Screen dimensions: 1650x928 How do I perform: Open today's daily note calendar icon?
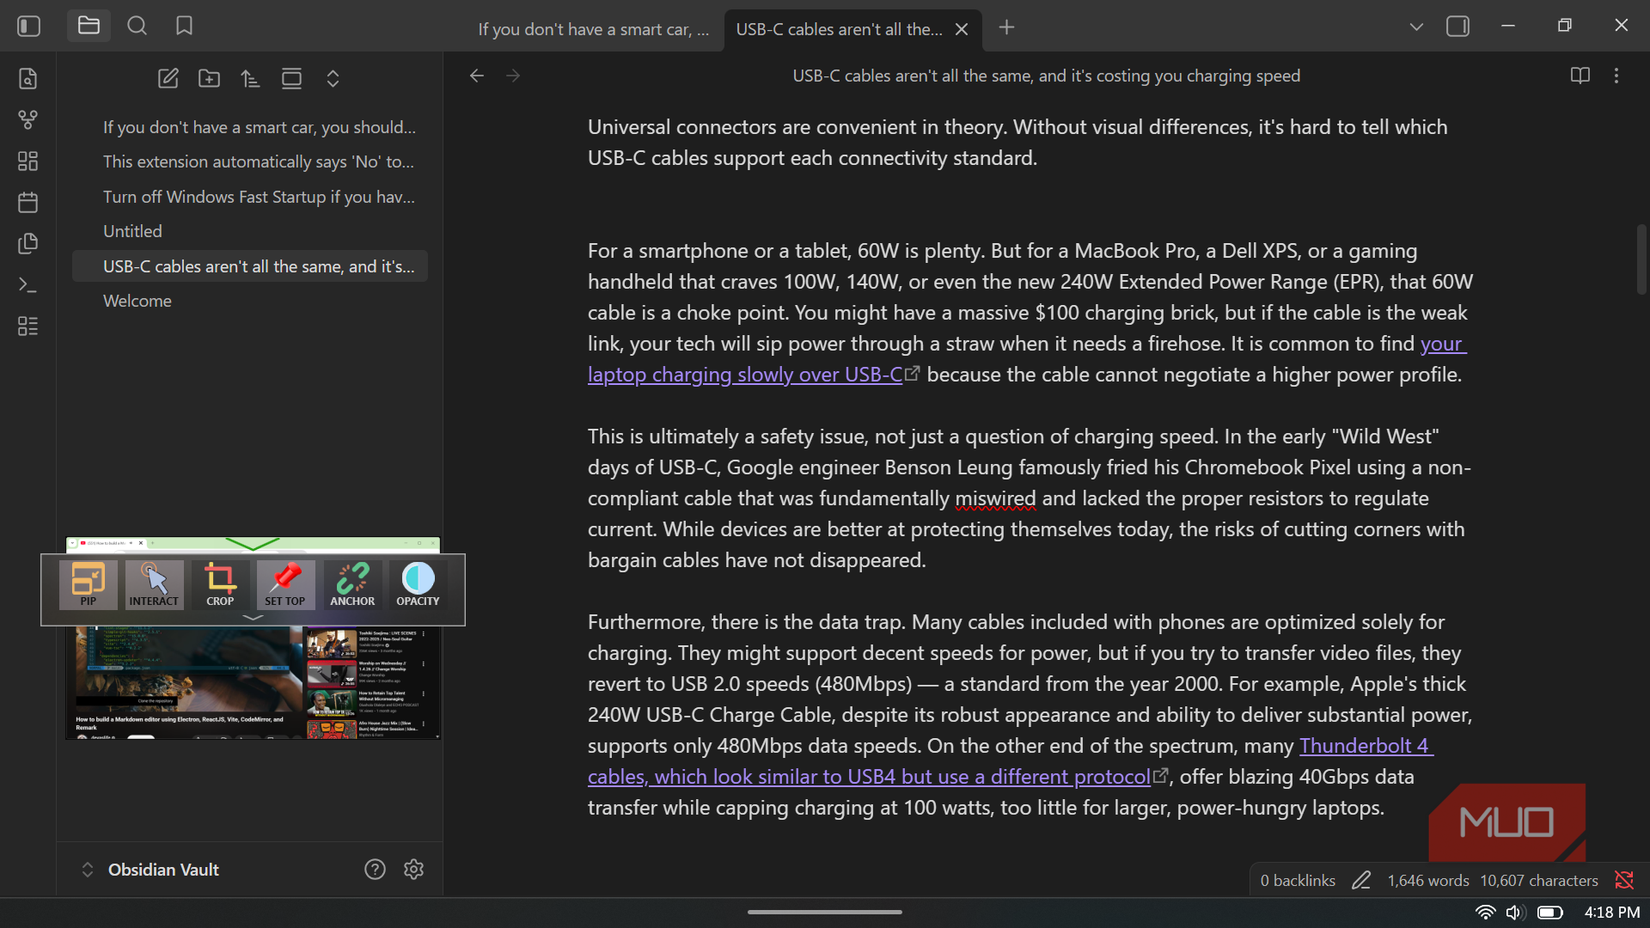coord(28,202)
